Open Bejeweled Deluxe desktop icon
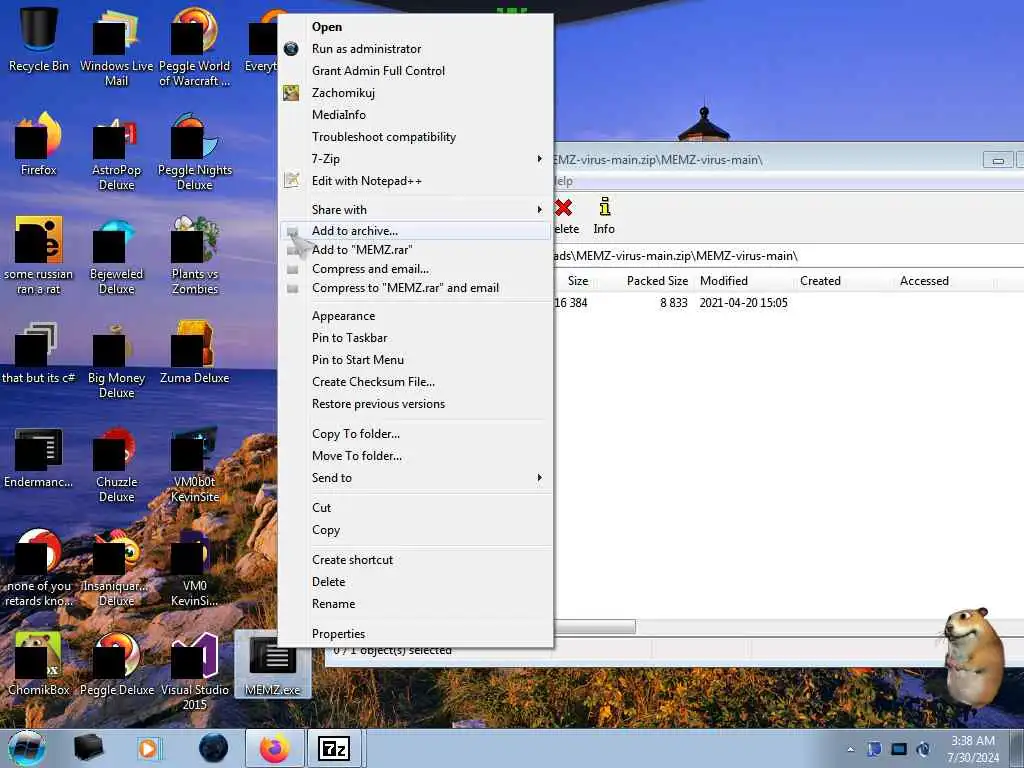This screenshot has width=1024, height=768. tap(116, 255)
